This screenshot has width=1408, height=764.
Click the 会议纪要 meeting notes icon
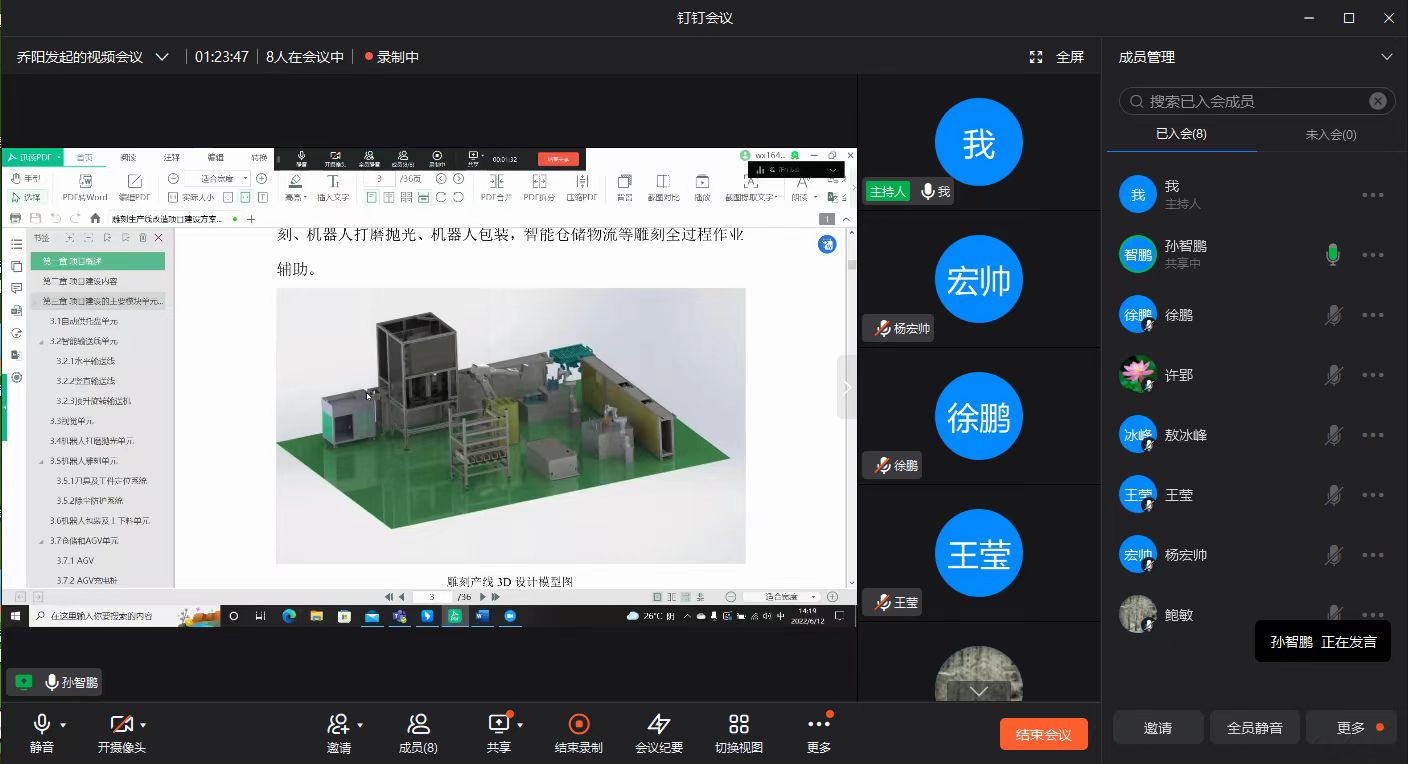[x=658, y=725]
